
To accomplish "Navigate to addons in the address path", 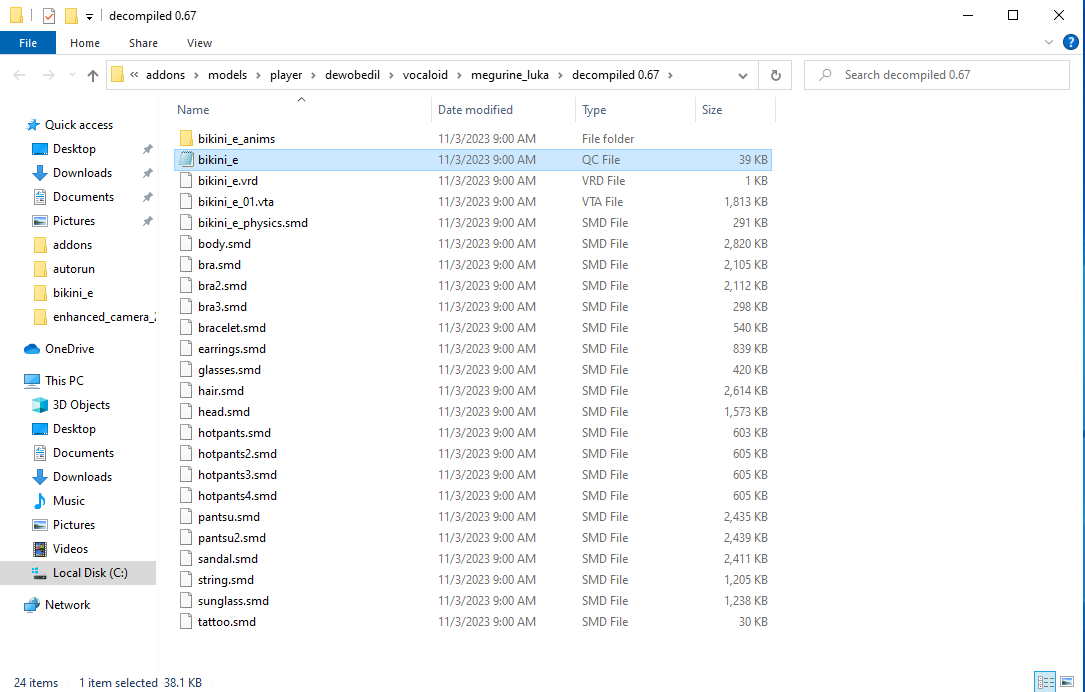I will coord(165,75).
